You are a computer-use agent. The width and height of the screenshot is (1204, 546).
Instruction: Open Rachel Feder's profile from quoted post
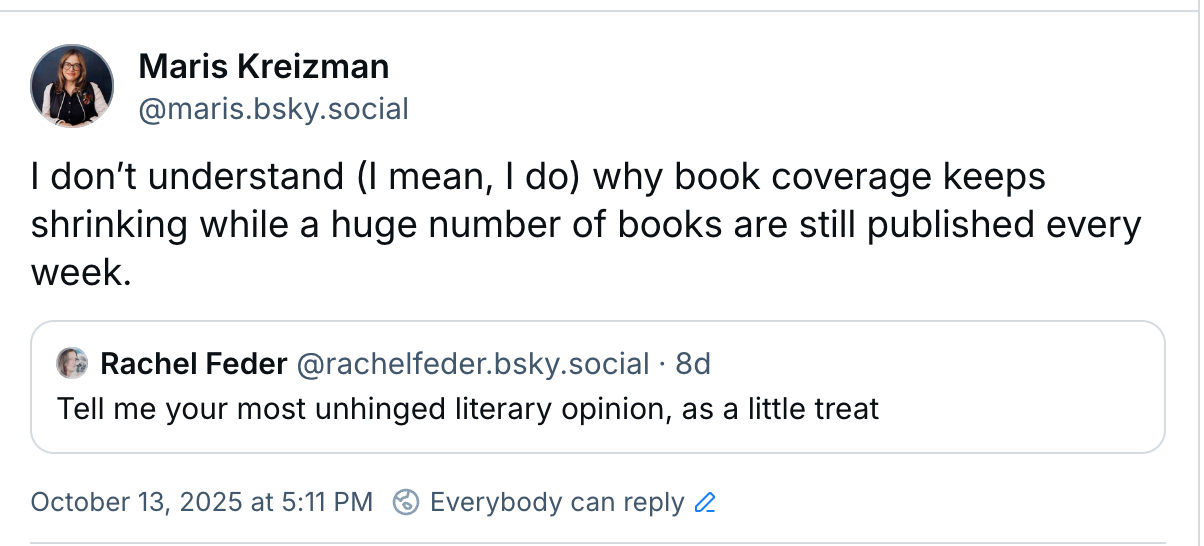194,364
